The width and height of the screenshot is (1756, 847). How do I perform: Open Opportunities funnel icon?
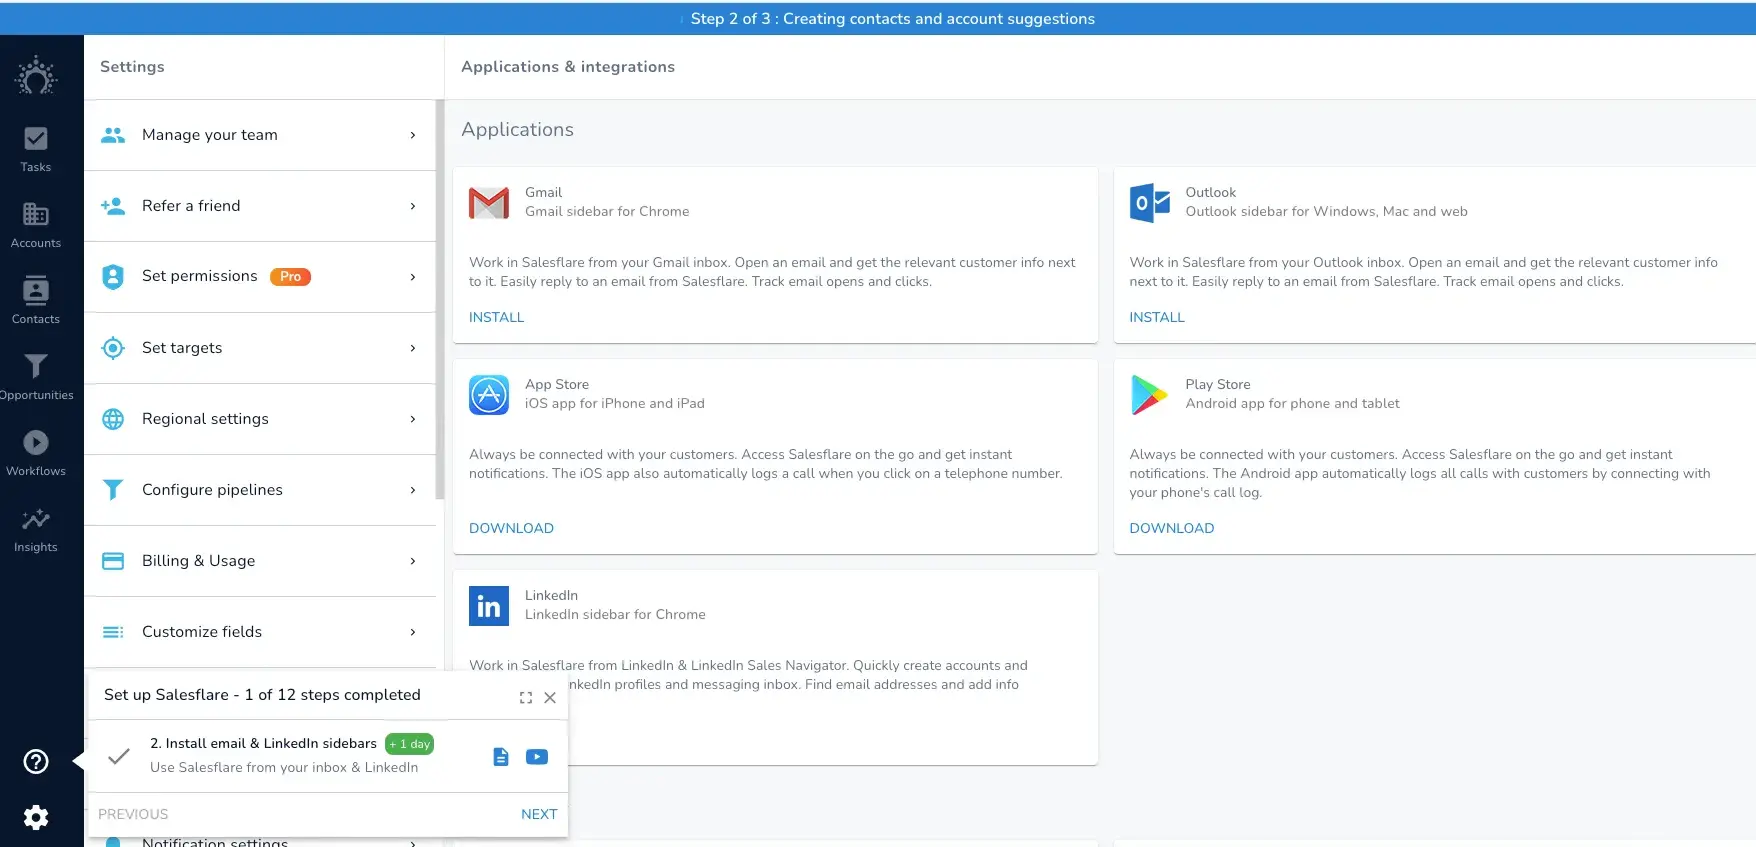(x=36, y=376)
